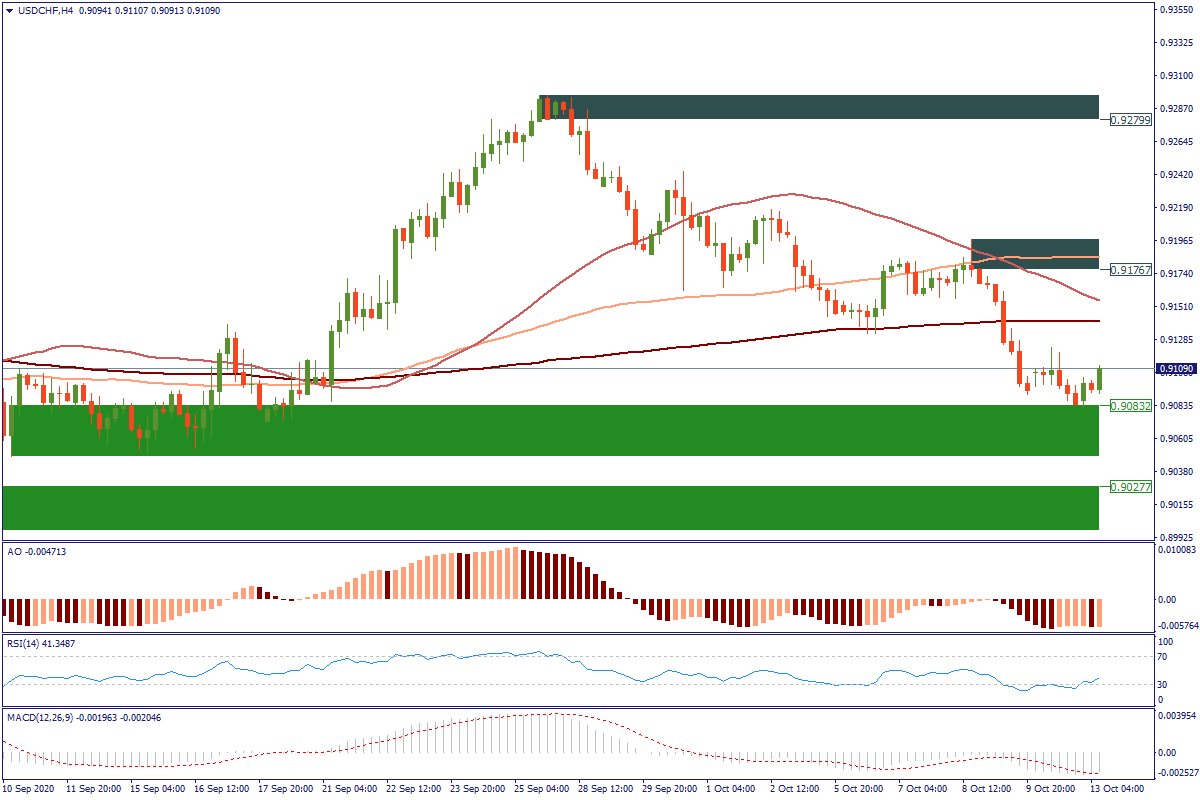Screen dimensions: 1200x800
Task: Select the 0.92799 resistance price label
Action: (1131, 120)
